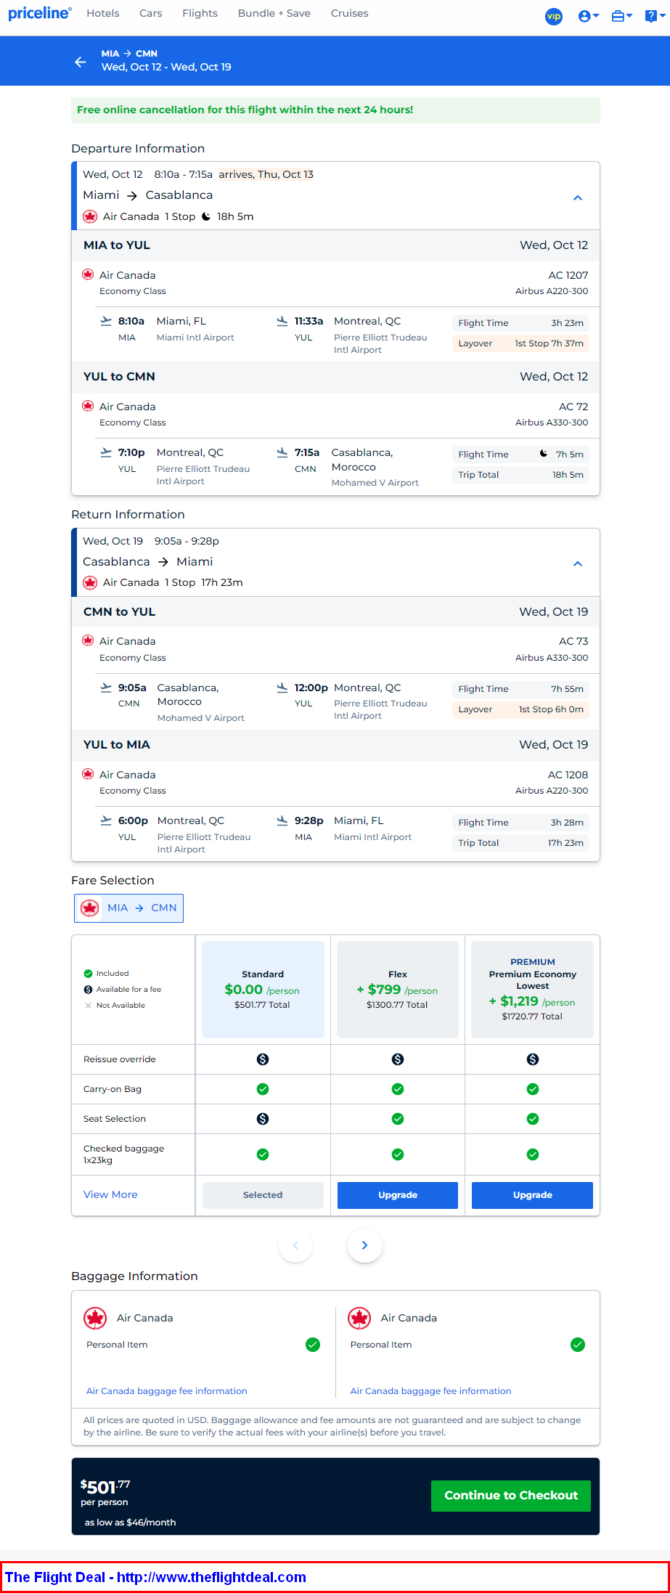Go to previous fare options arrow
Image resolution: width=670 pixels, height=1593 pixels.
(295, 1245)
